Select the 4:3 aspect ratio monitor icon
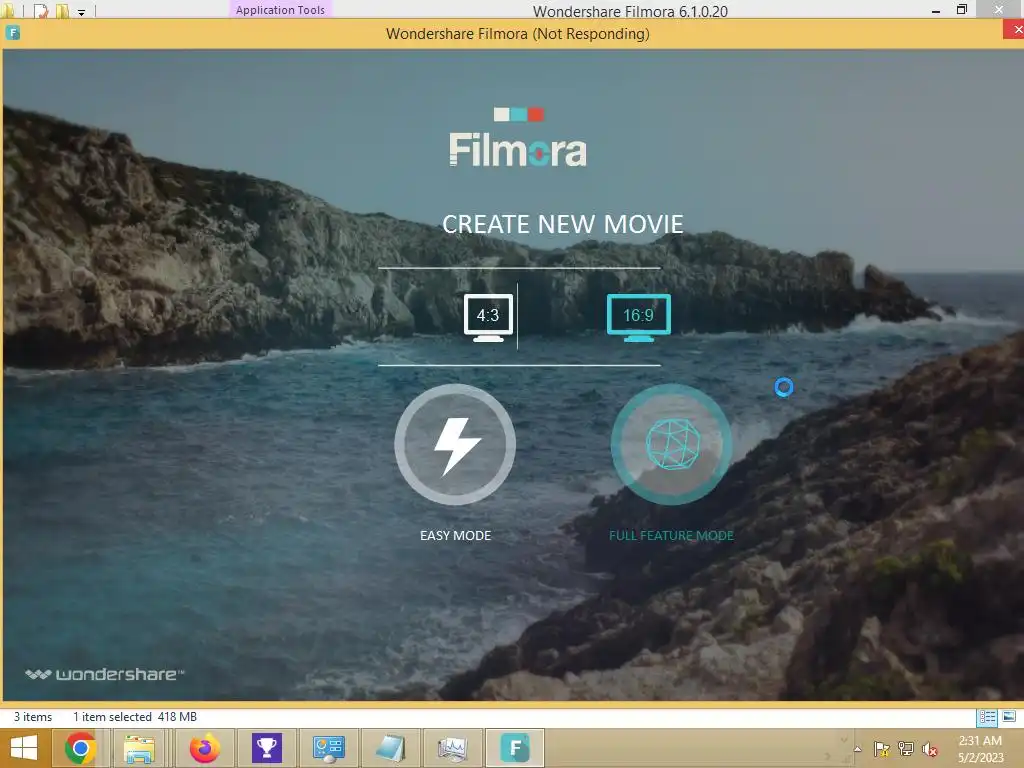This screenshot has height=768, width=1024. pyautogui.click(x=488, y=318)
